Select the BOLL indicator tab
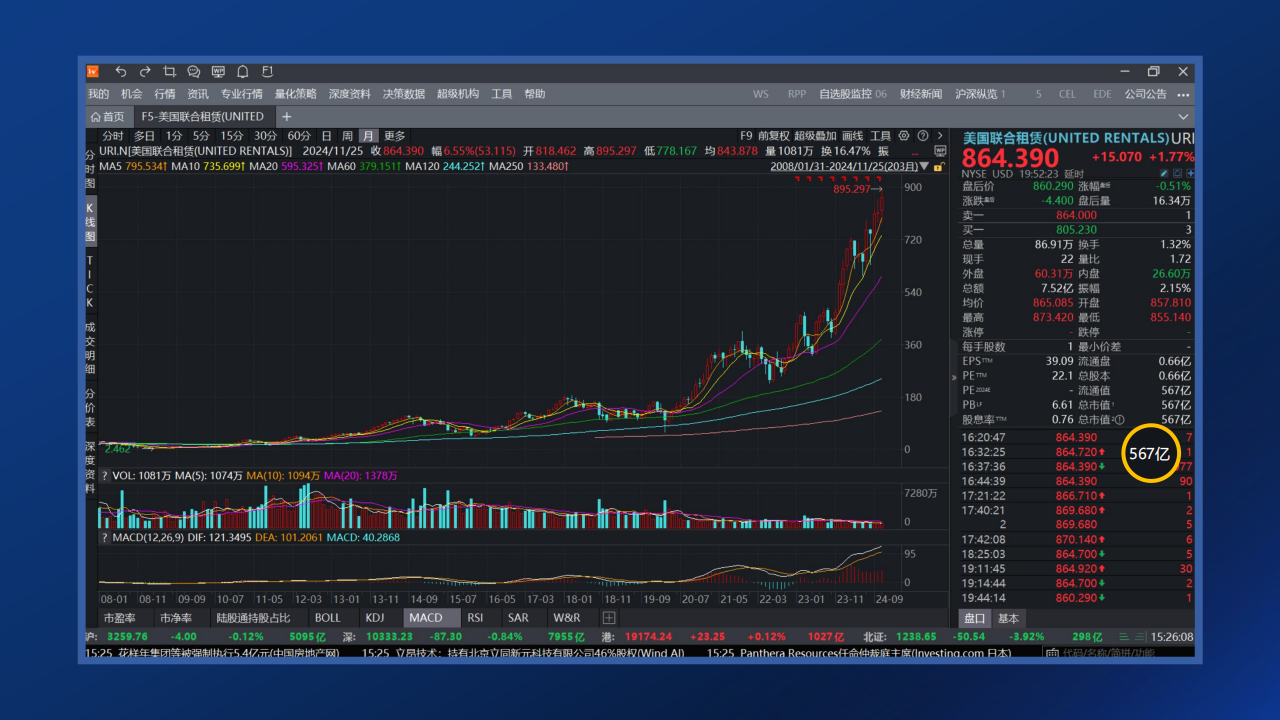This screenshot has width=1280, height=720. click(x=327, y=618)
